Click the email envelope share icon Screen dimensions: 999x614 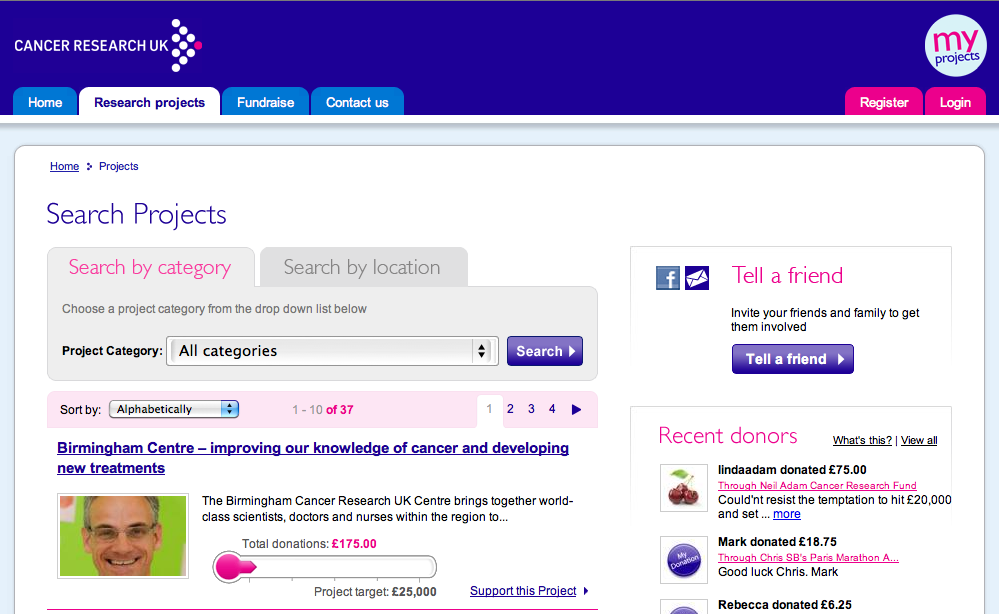point(697,278)
